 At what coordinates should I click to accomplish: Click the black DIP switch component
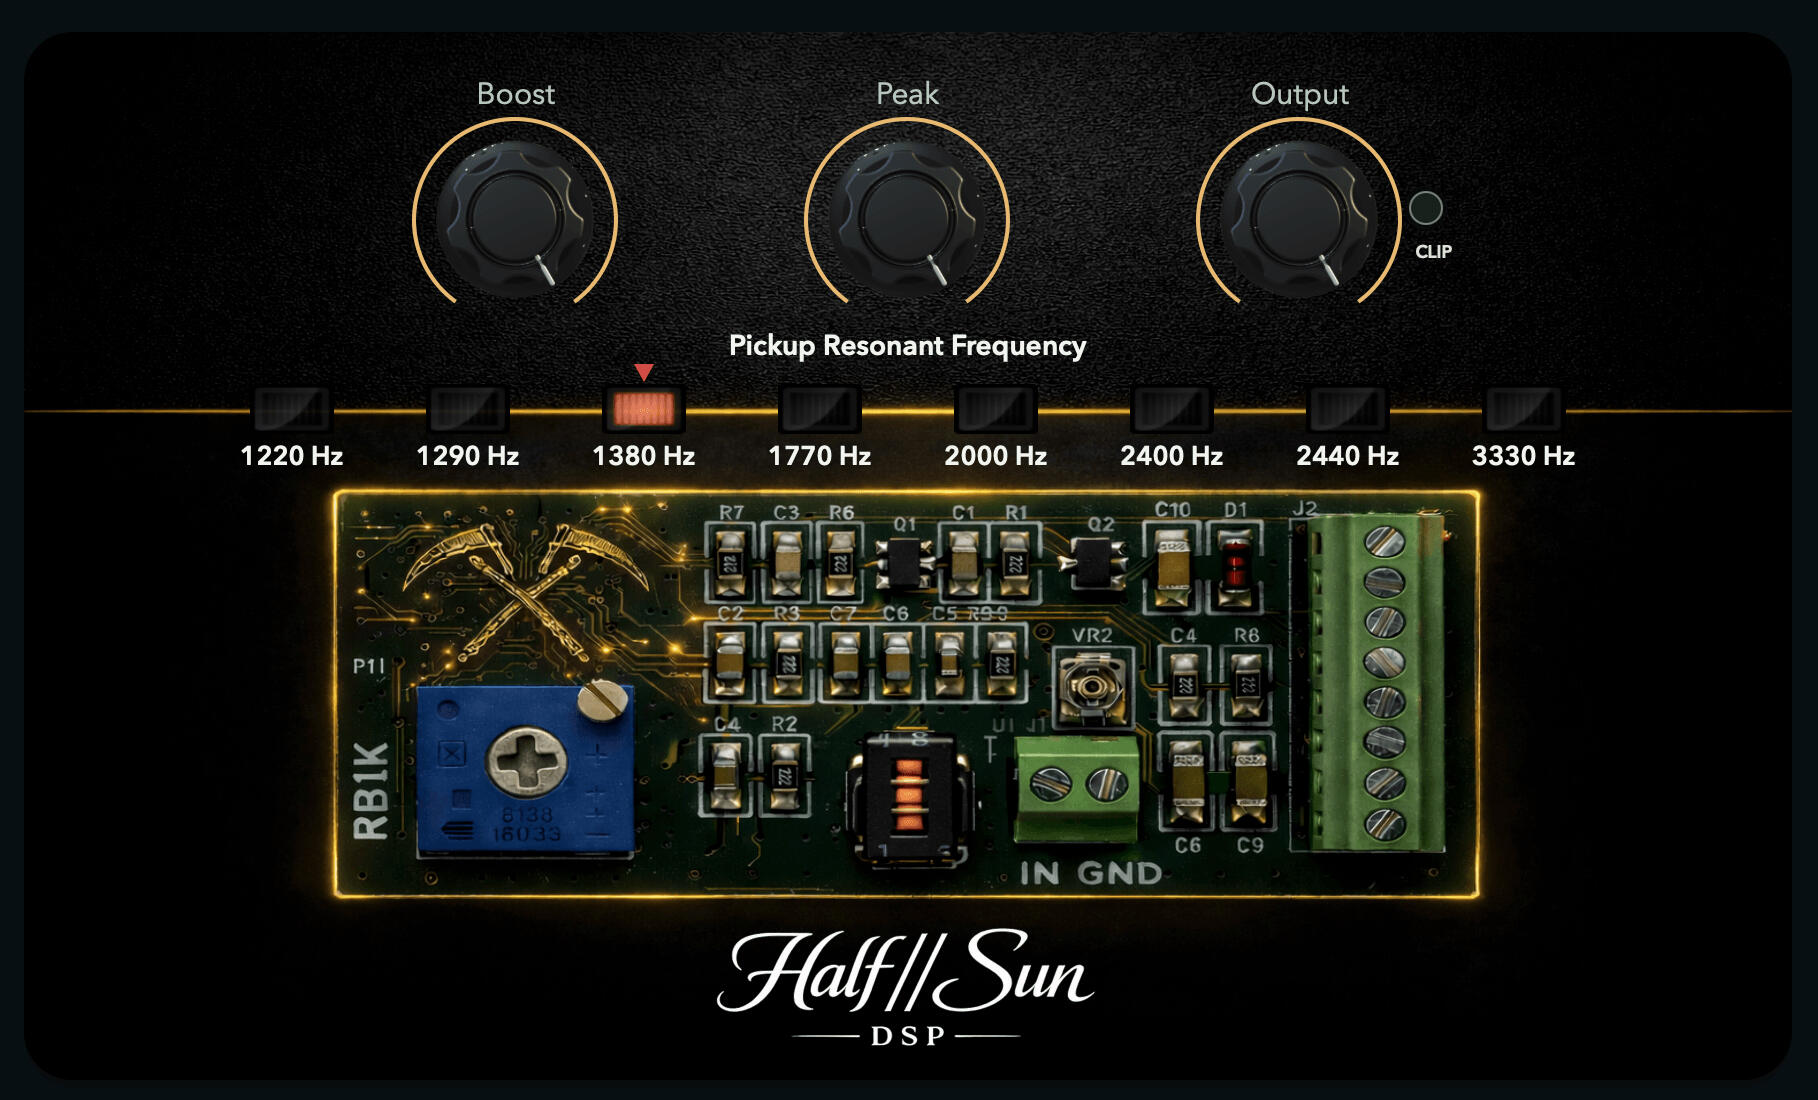909,797
